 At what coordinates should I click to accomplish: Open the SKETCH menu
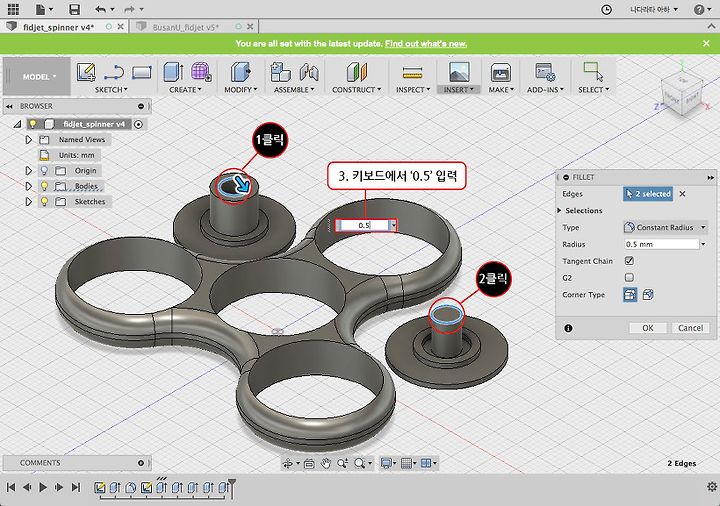click(x=111, y=90)
